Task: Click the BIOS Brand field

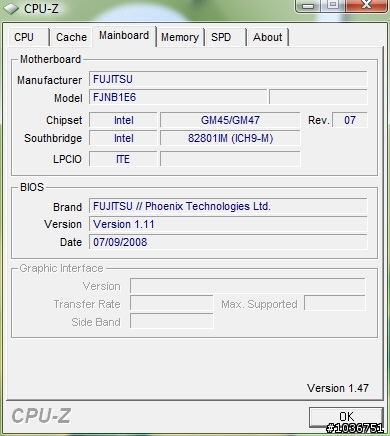Action: tap(228, 206)
